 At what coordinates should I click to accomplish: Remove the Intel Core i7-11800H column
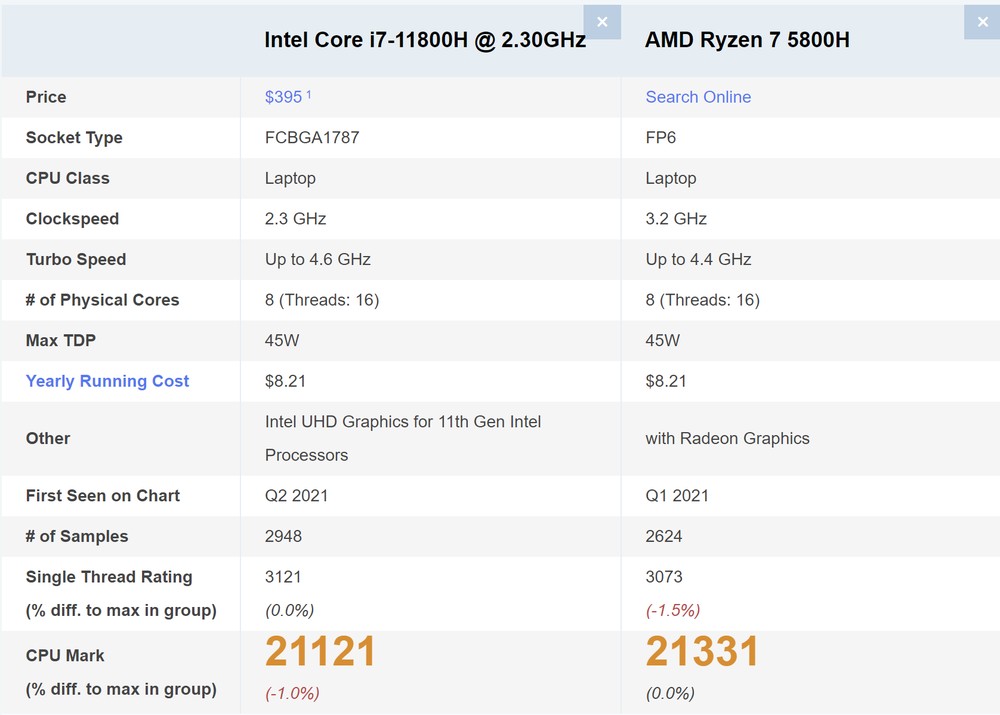click(601, 22)
